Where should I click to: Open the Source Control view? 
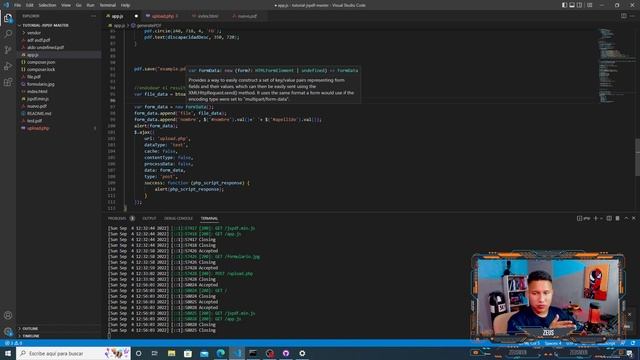point(8,50)
